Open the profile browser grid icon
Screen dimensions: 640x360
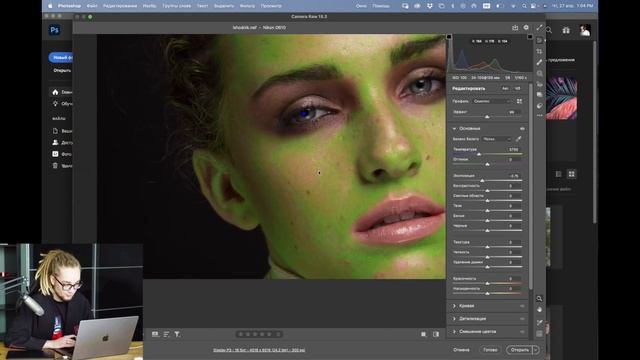click(x=520, y=101)
